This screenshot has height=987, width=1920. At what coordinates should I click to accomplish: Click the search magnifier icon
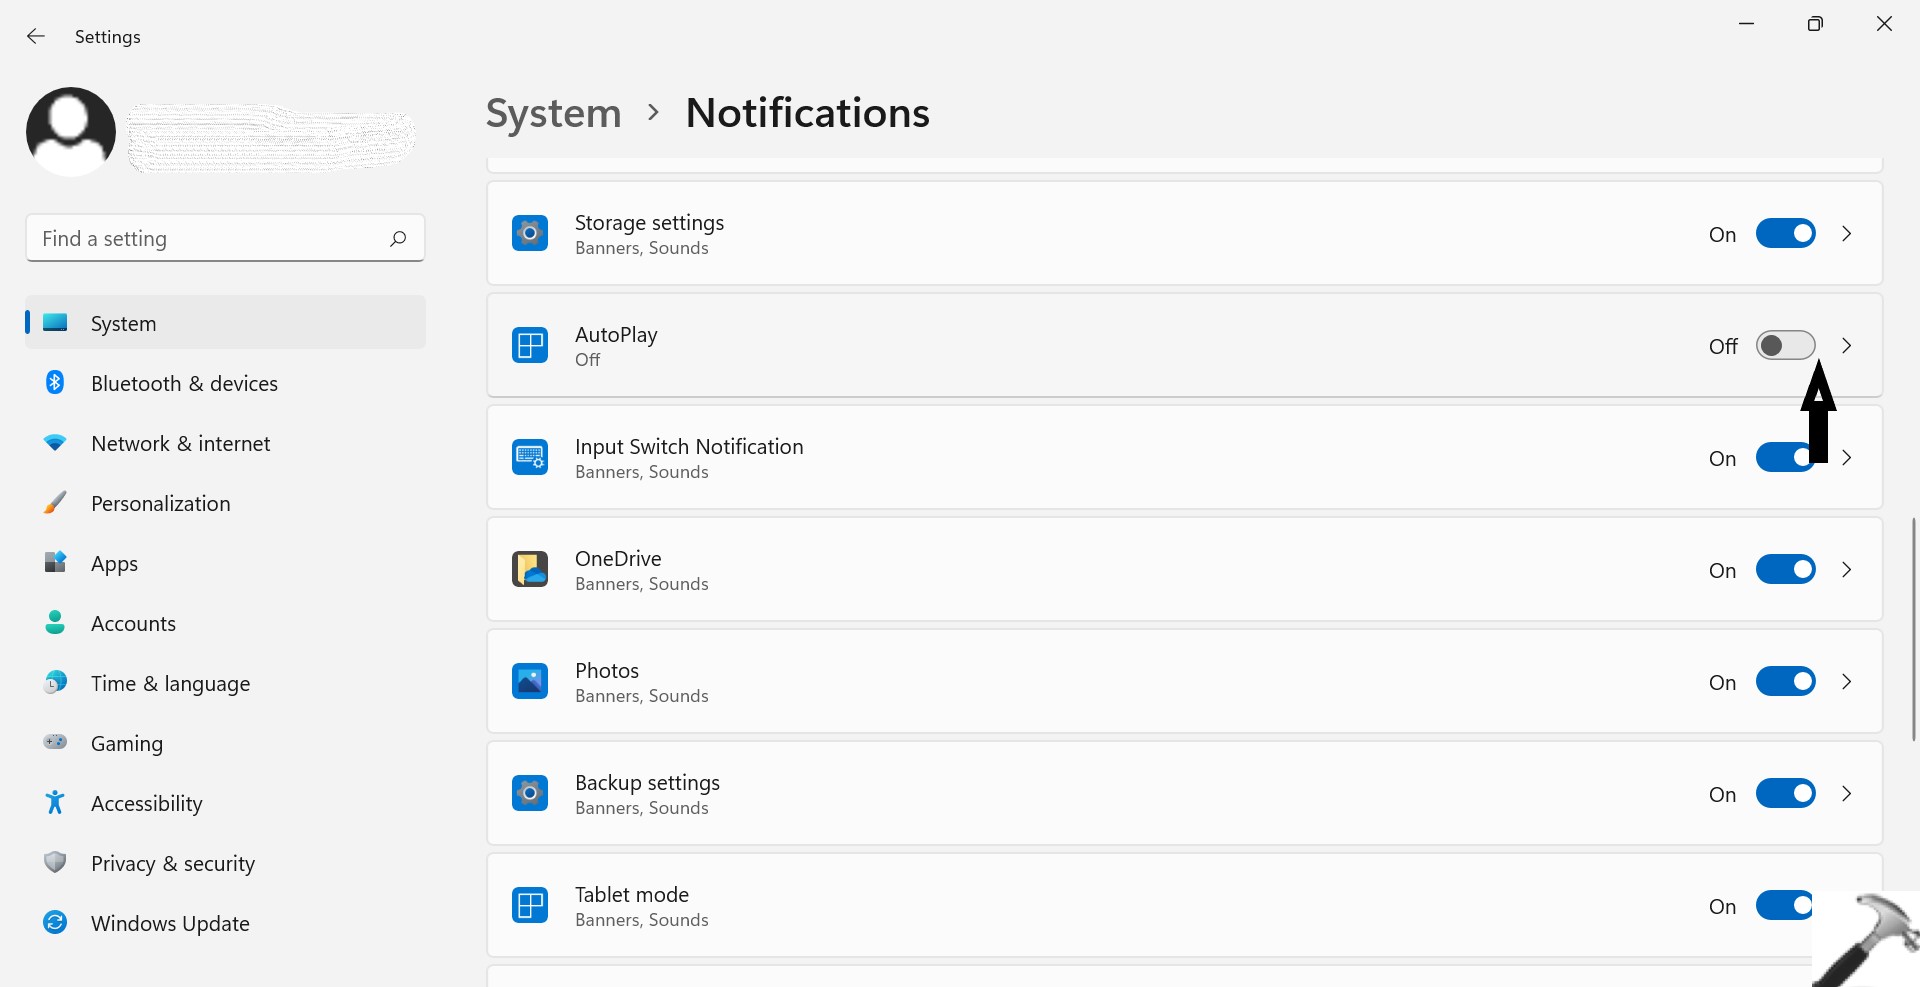click(398, 238)
